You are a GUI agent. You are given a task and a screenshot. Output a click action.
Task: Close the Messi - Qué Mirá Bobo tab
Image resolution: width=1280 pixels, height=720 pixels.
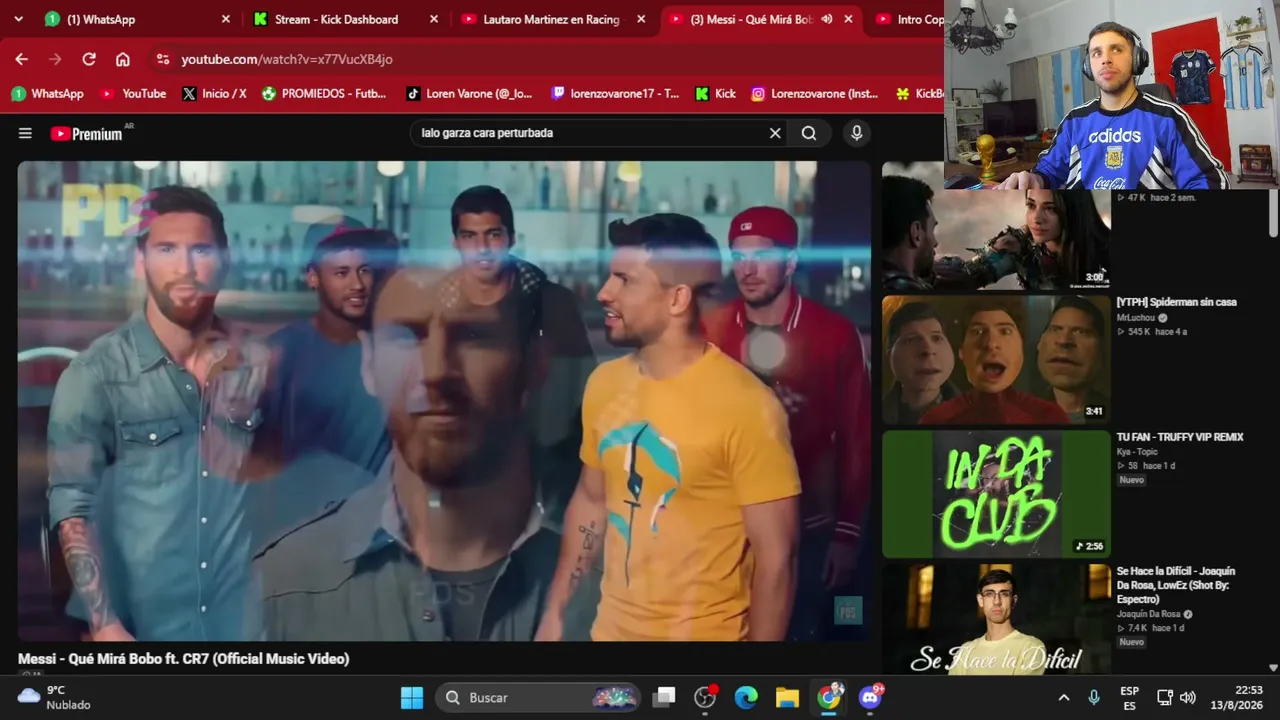(849, 19)
